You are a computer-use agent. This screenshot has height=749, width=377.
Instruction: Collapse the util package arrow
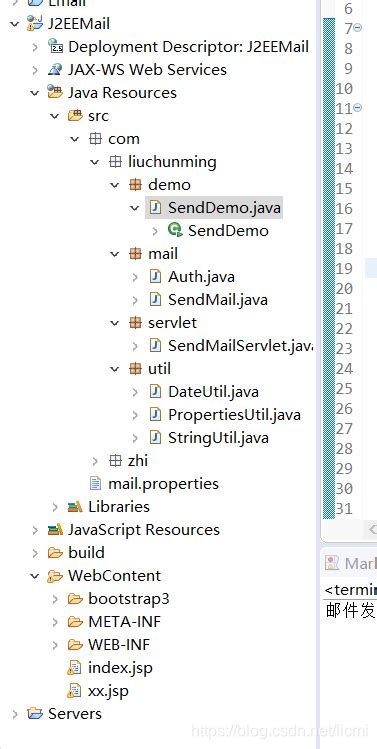click(115, 369)
